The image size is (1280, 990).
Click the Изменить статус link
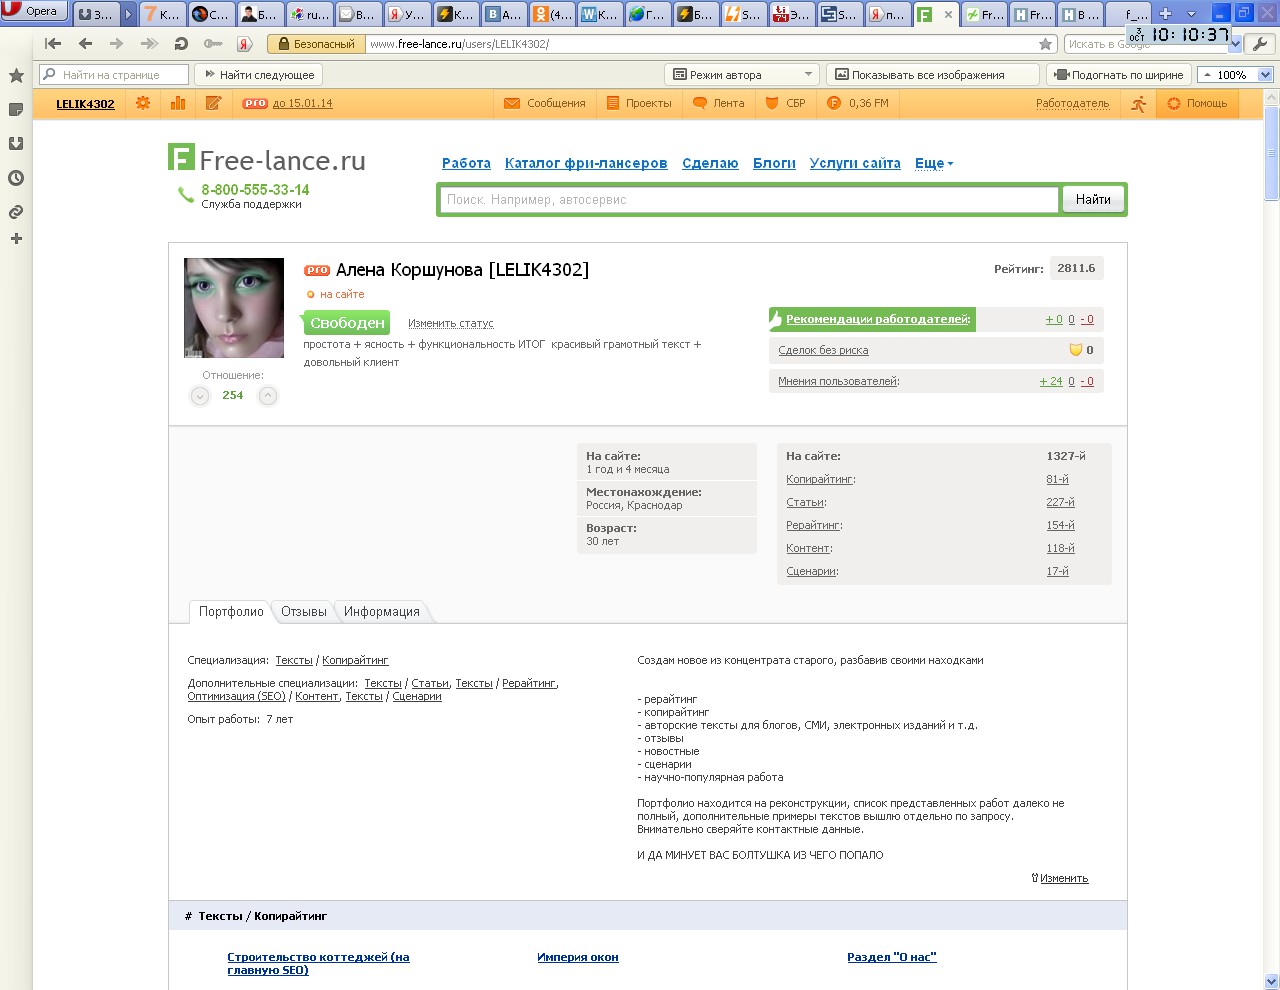(x=451, y=324)
